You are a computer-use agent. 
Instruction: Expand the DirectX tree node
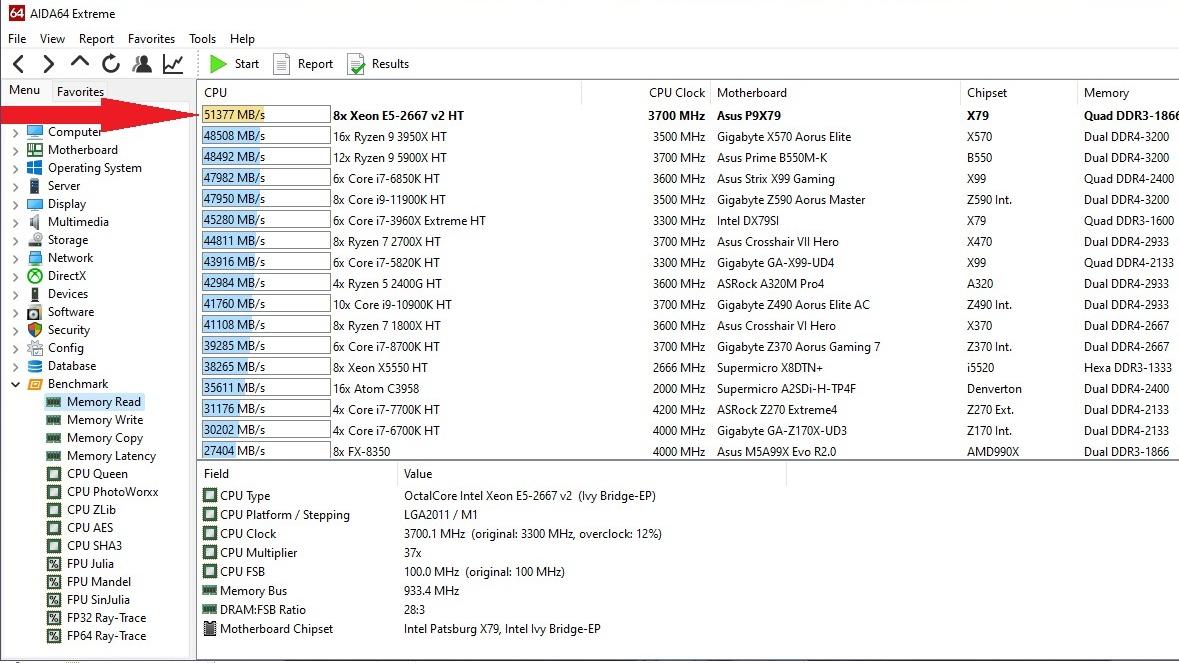(x=15, y=276)
